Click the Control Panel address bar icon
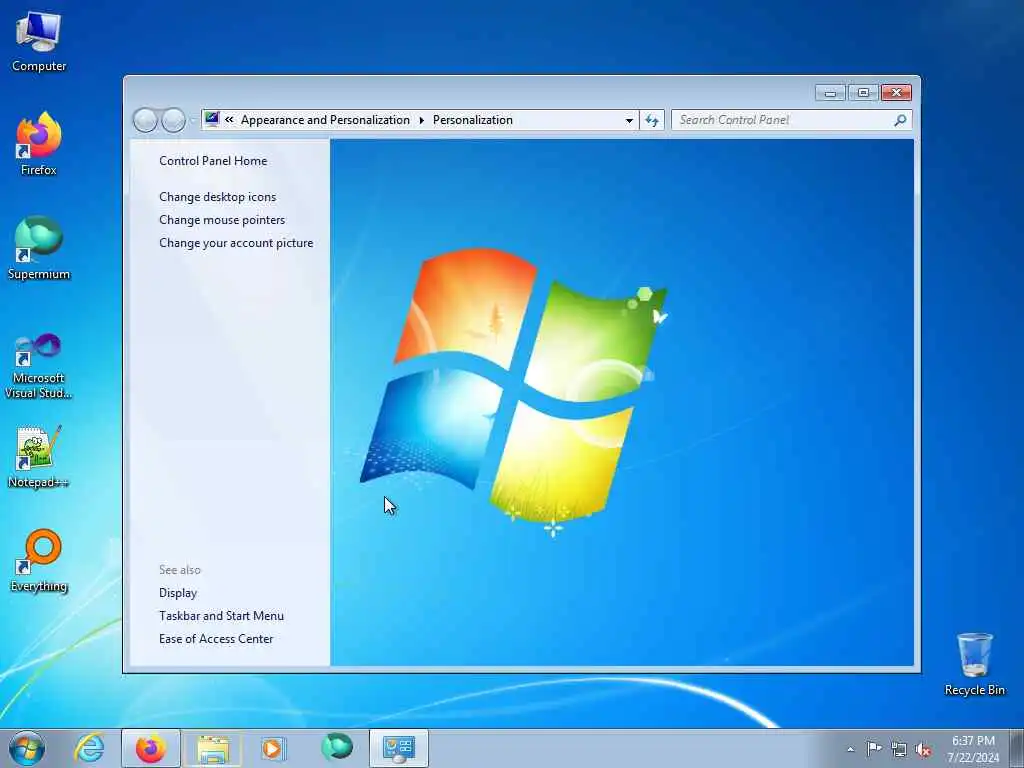Image resolution: width=1024 pixels, height=768 pixels. point(212,119)
